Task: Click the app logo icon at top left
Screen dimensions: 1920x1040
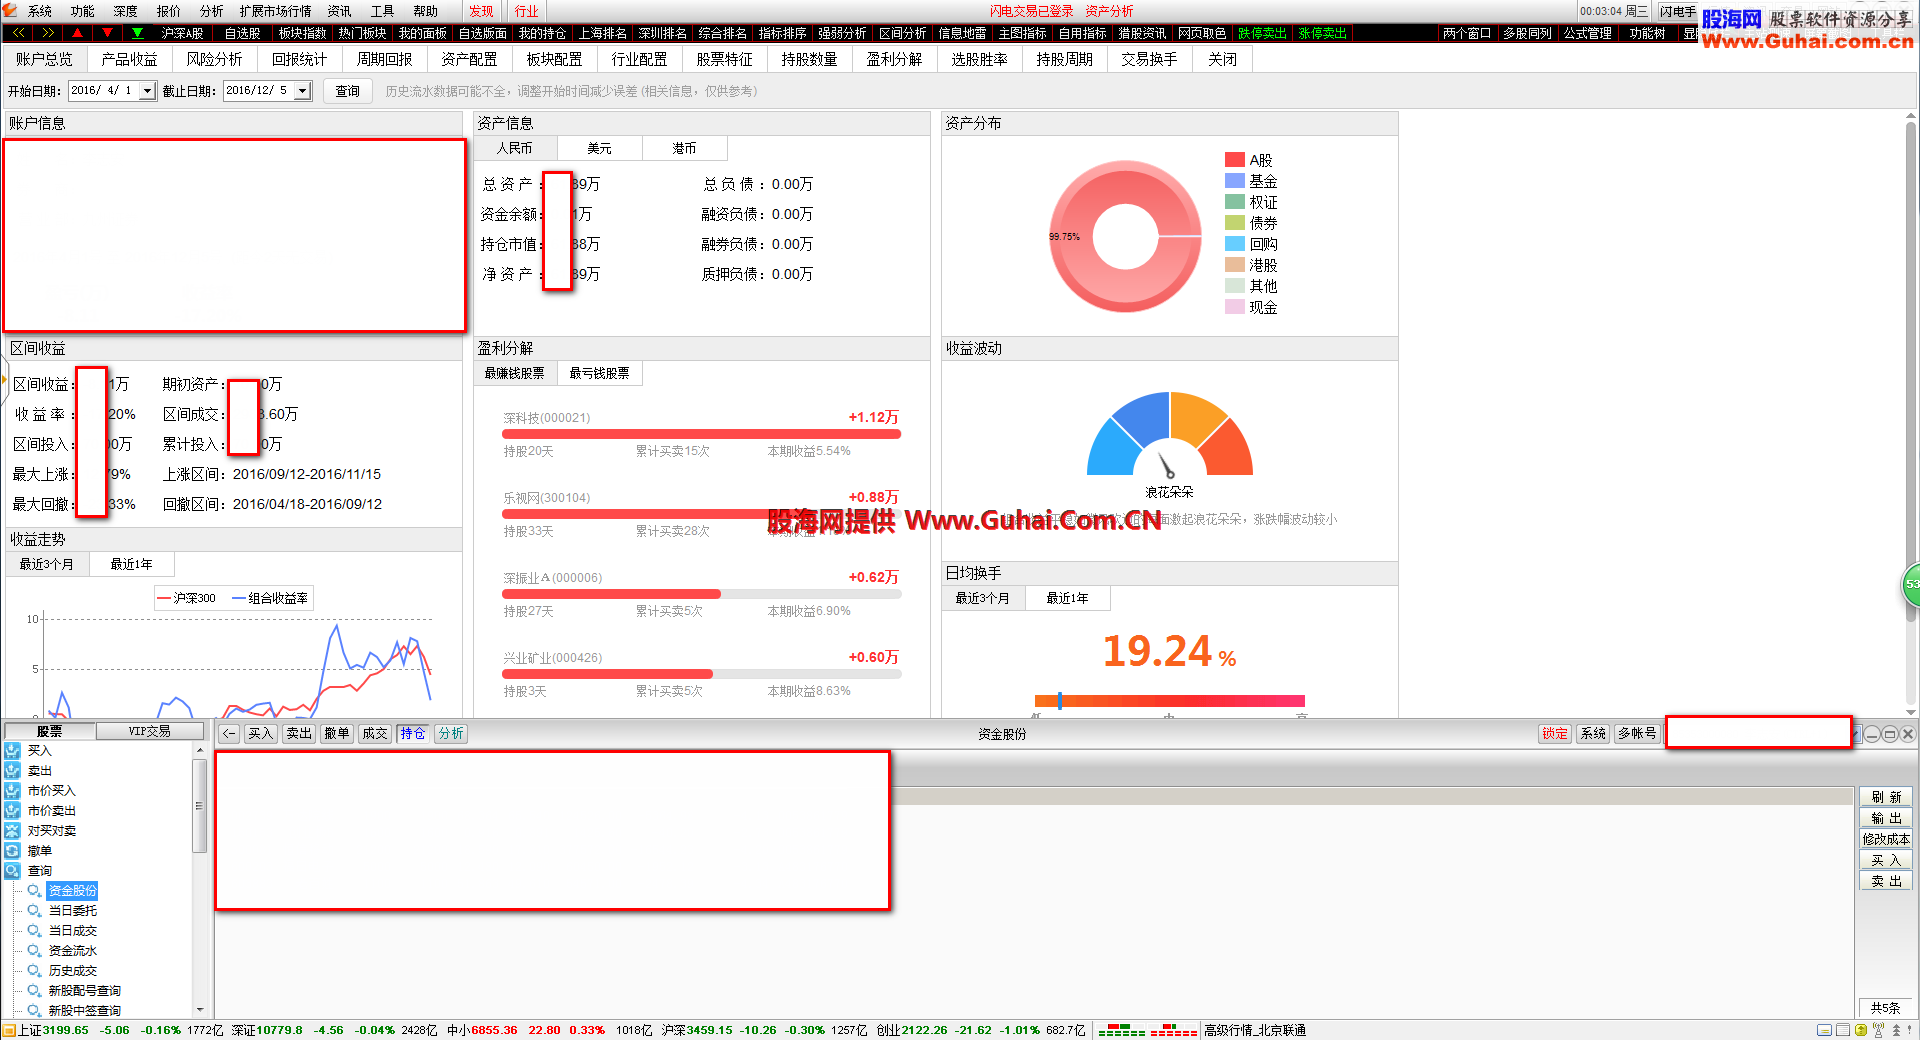Action: (10, 11)
